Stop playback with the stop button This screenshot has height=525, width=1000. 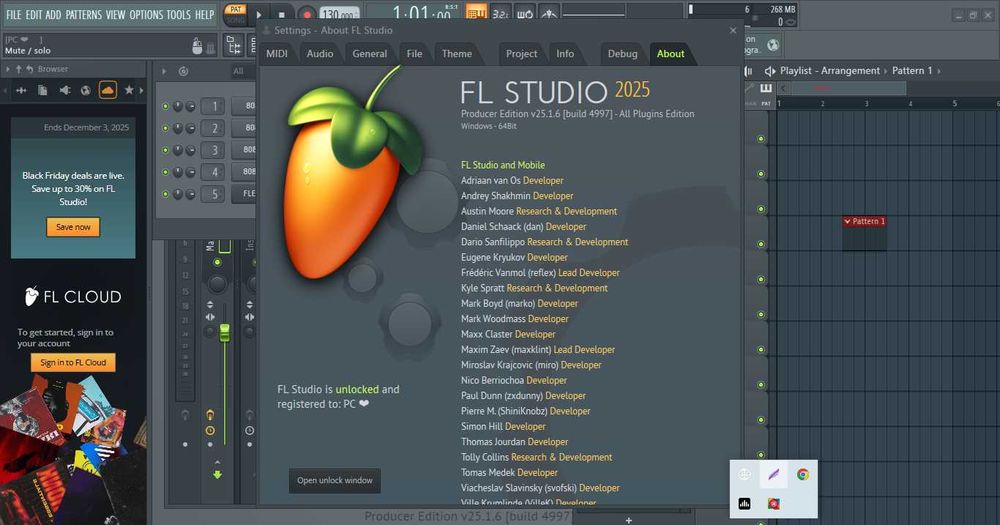click(282, 14)
